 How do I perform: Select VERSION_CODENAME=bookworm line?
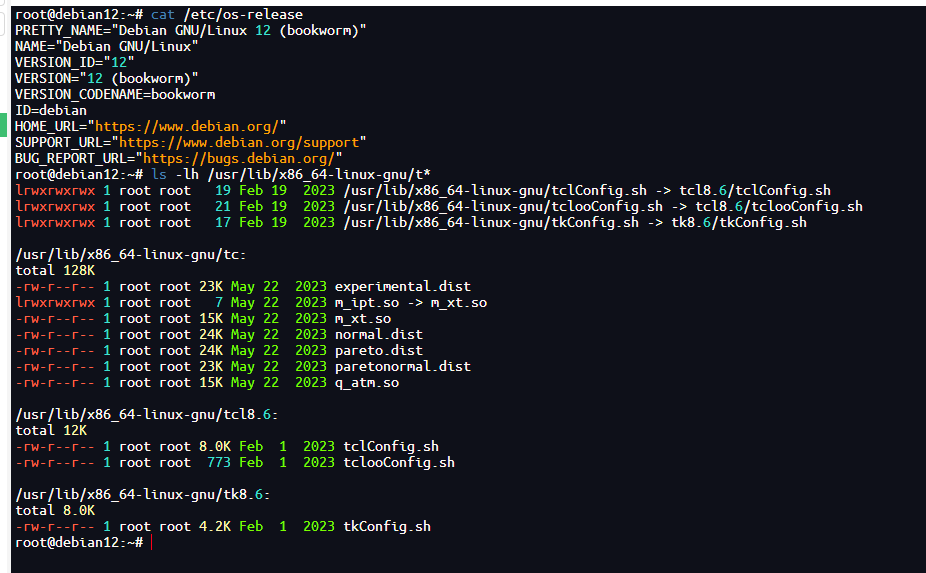click(x=115, y=94)
